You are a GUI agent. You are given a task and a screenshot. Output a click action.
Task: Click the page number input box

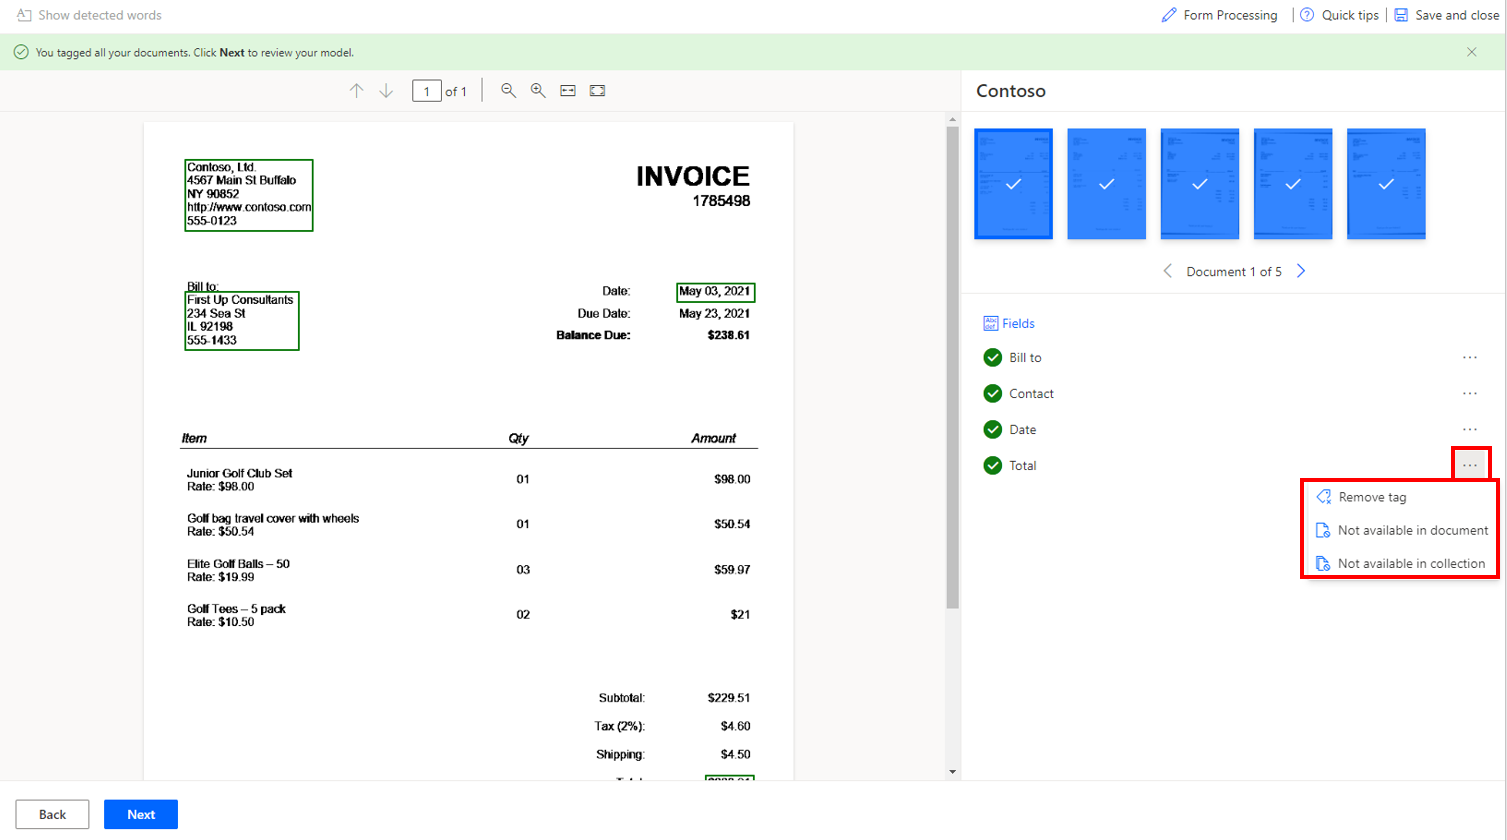click(x=427, y=91)
